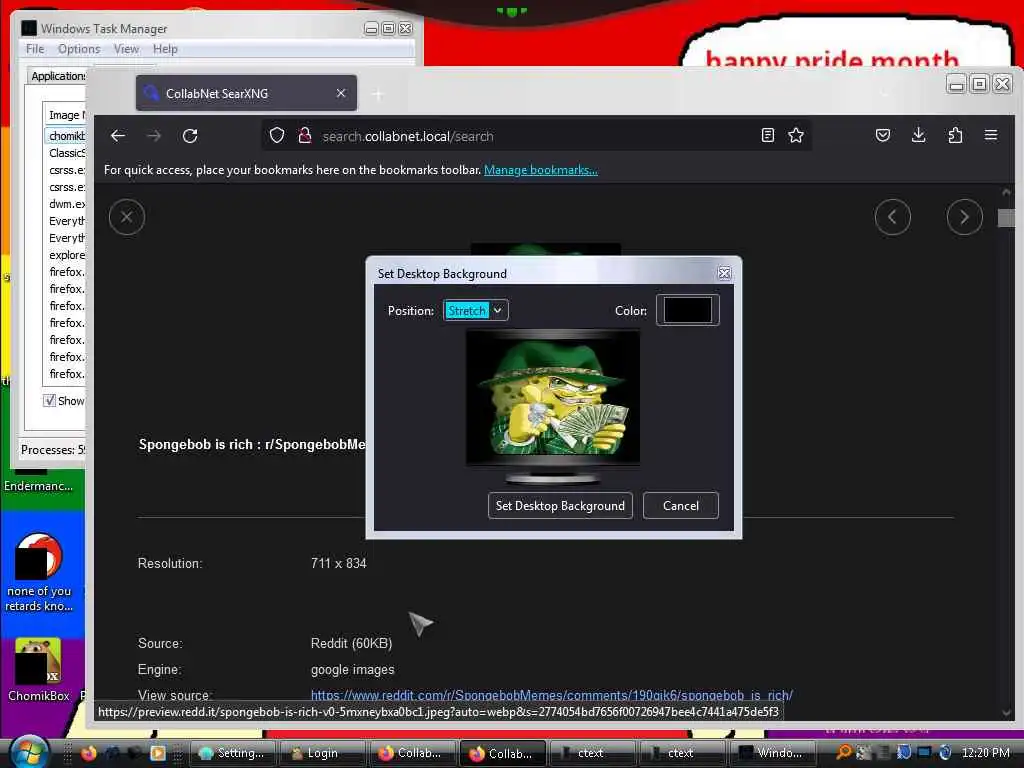The width and height of the screenshot is (1024, 768).
Task: Launch Firefox from quick launch bar
Action: pyautogui.click(x=89, y=753)
